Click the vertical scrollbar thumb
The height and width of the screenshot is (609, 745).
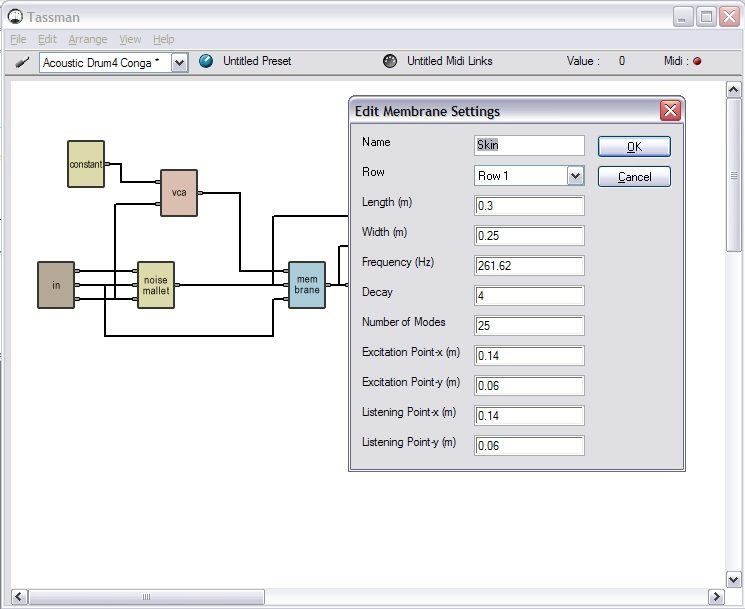(x=733, y=175)
